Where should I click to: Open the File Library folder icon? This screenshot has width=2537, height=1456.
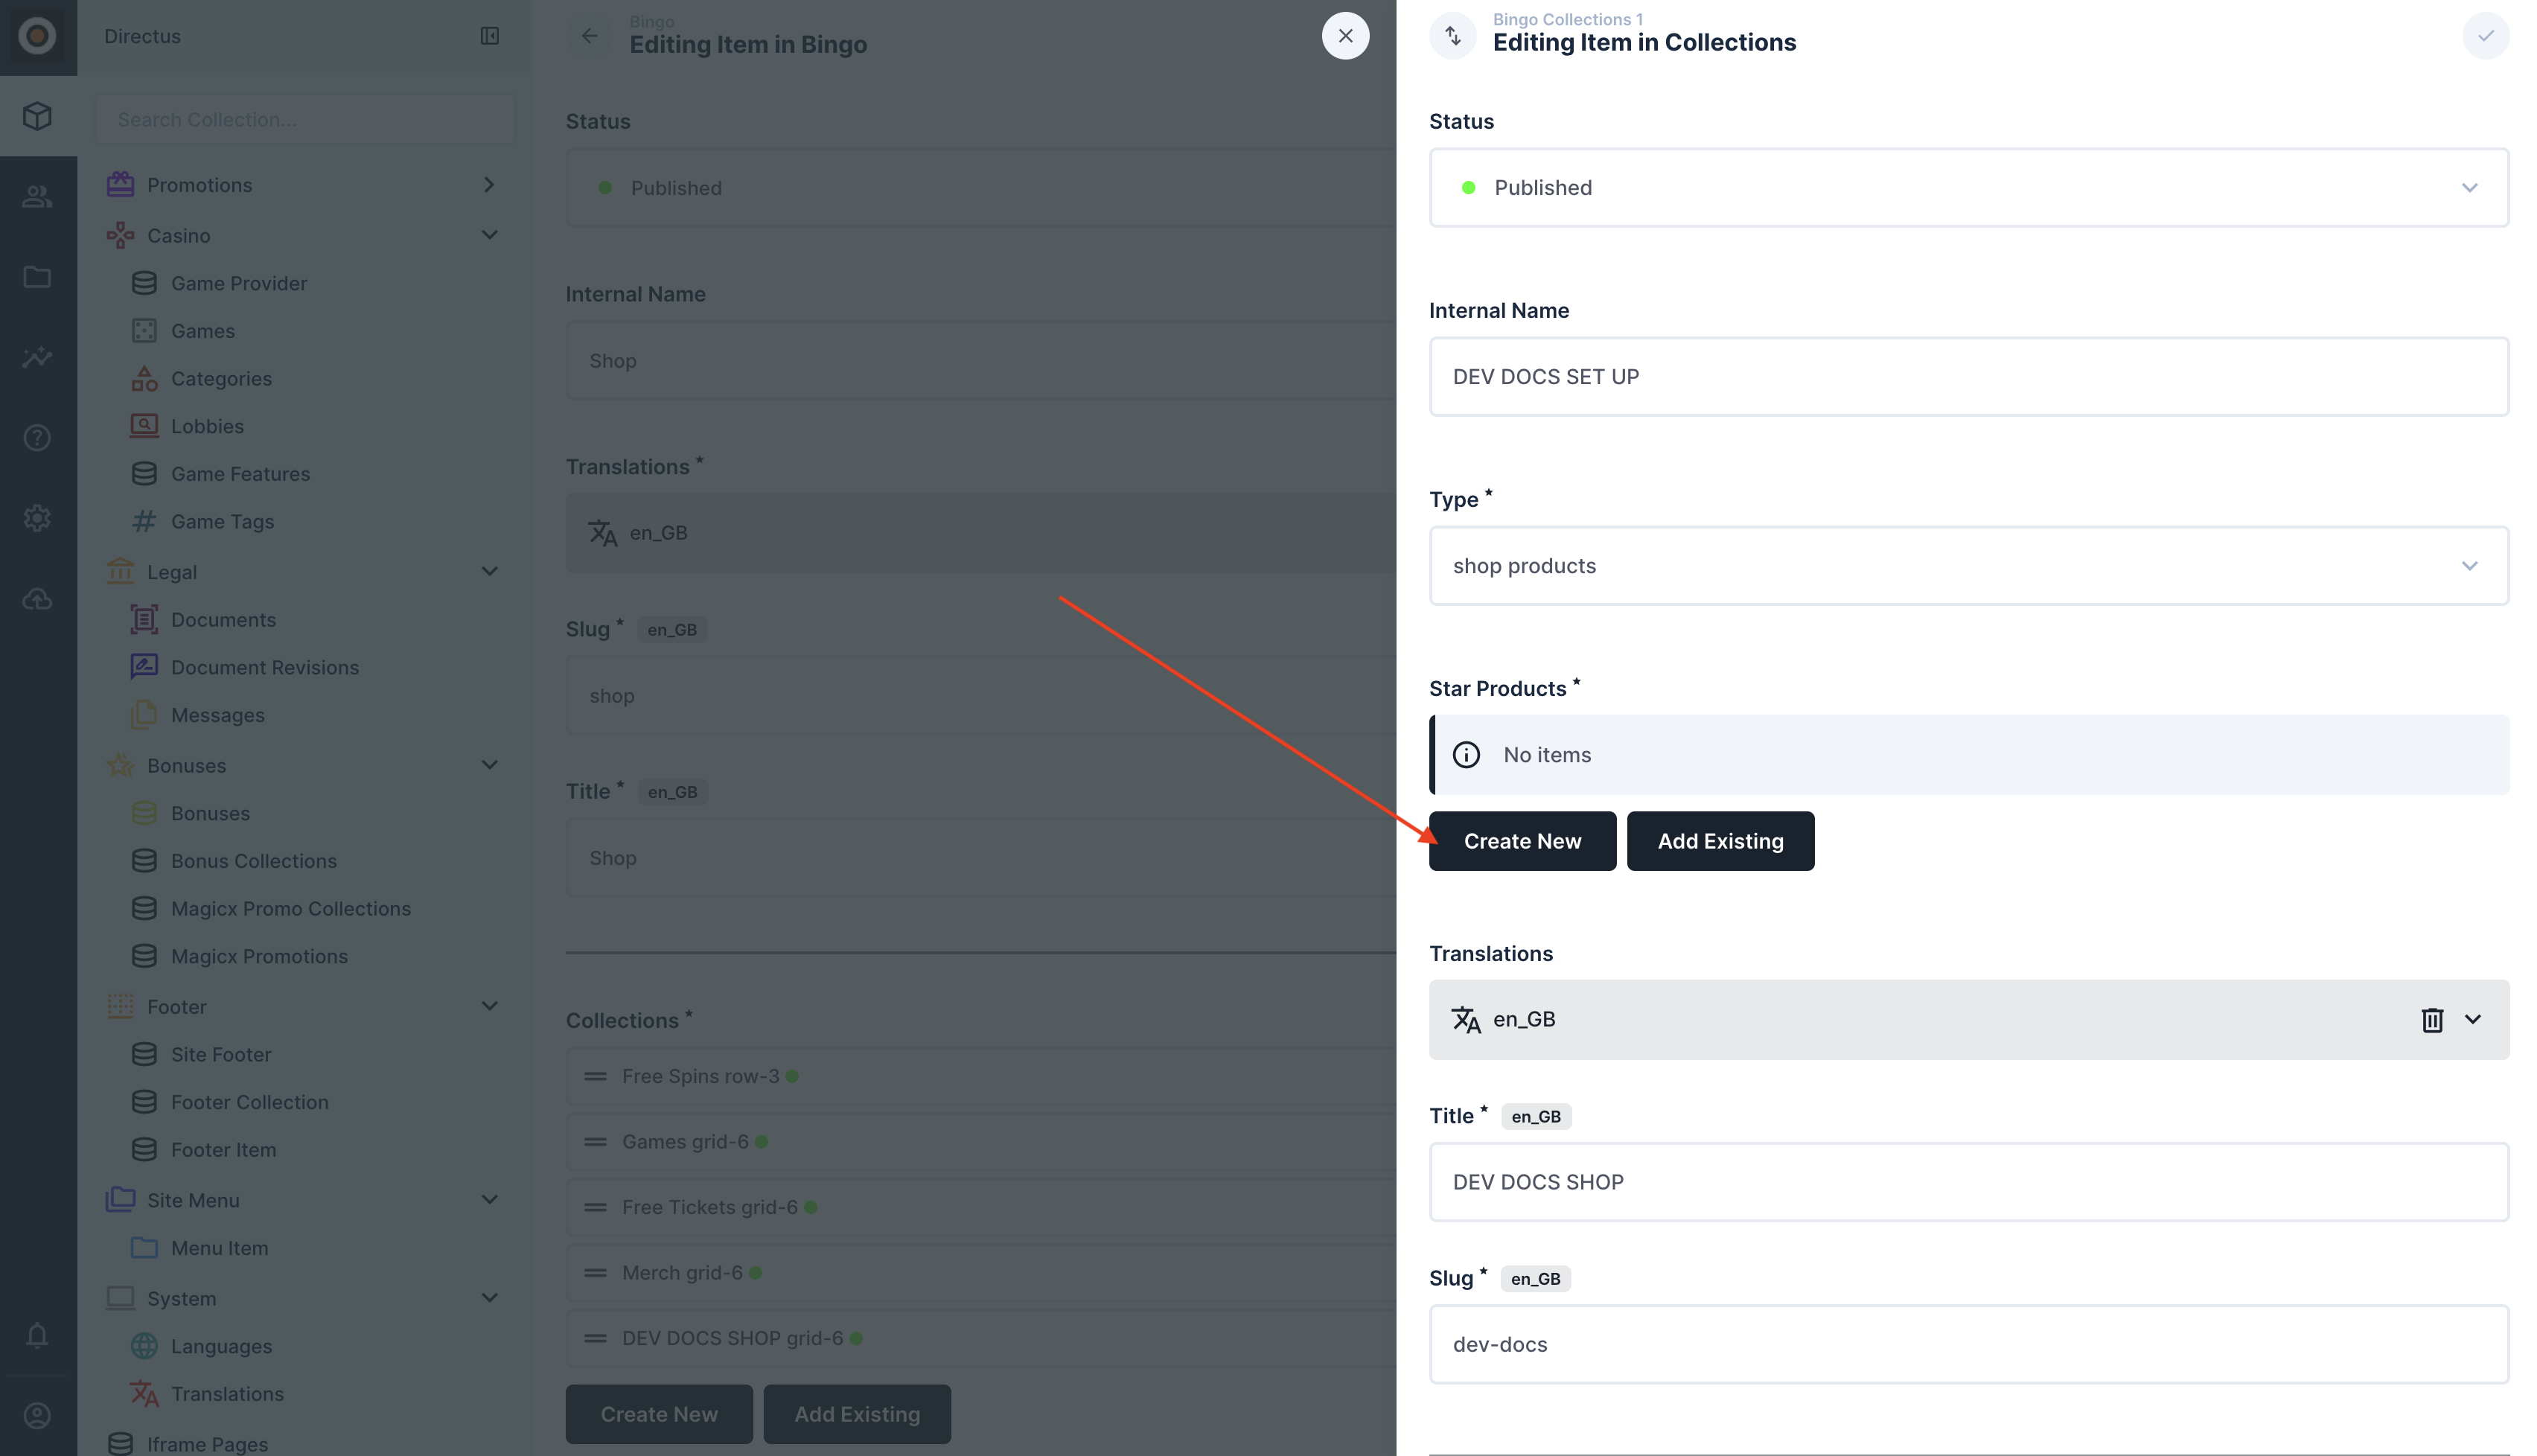37,277
